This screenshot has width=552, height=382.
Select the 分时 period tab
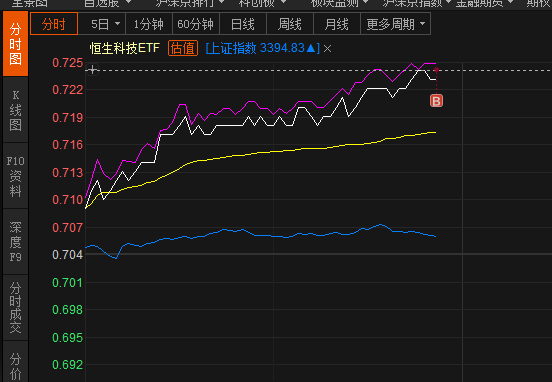[x=54, y=24]
